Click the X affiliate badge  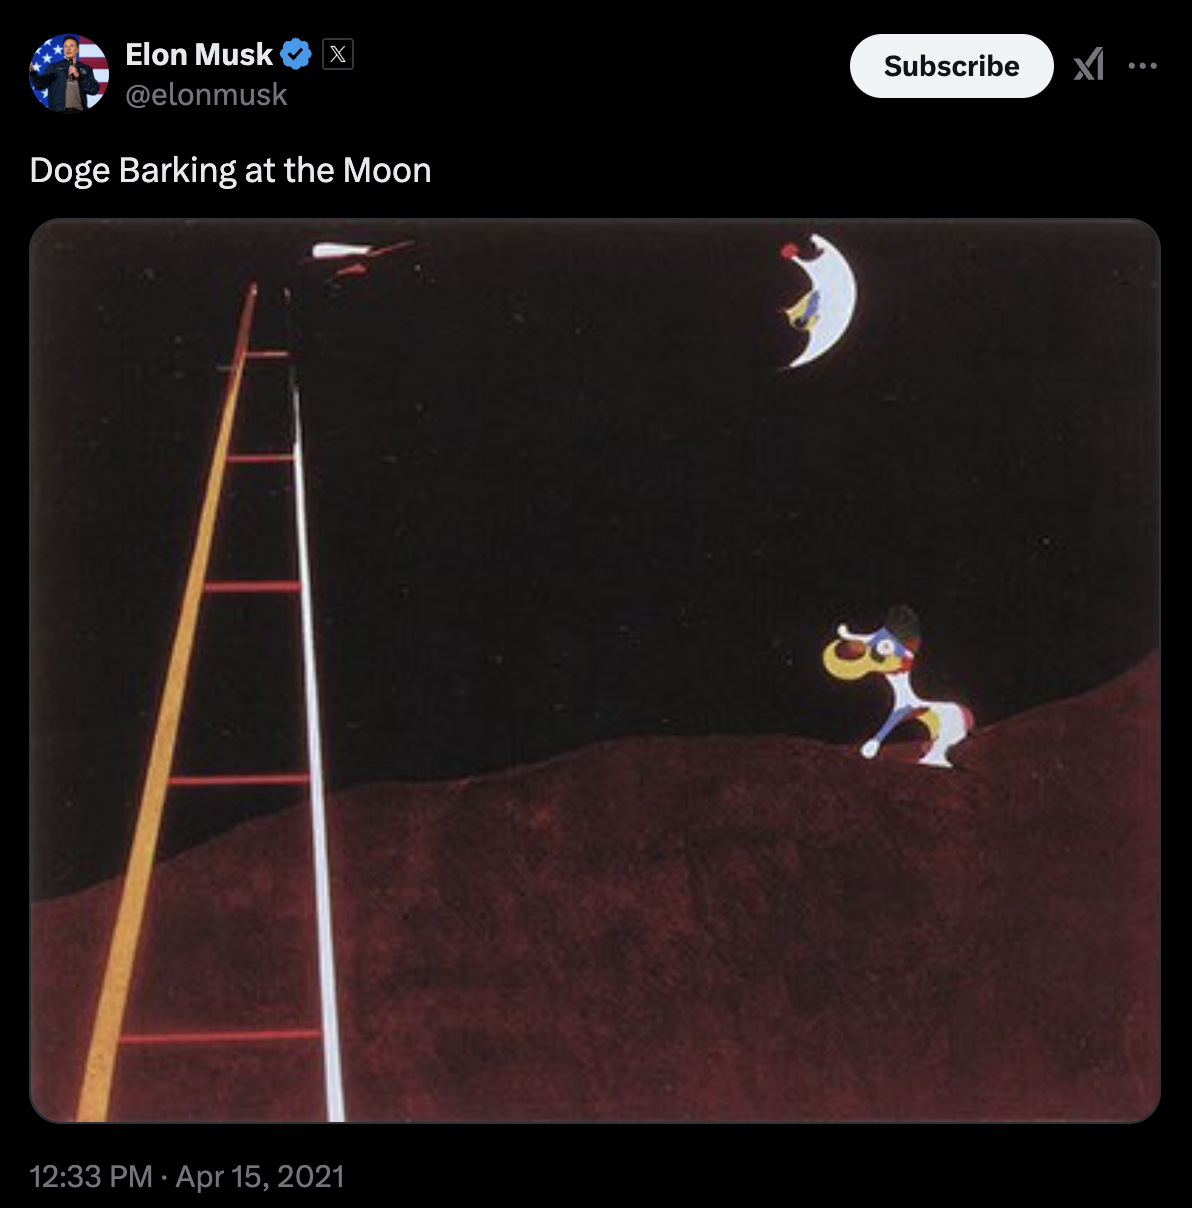[x=338, y=54]
